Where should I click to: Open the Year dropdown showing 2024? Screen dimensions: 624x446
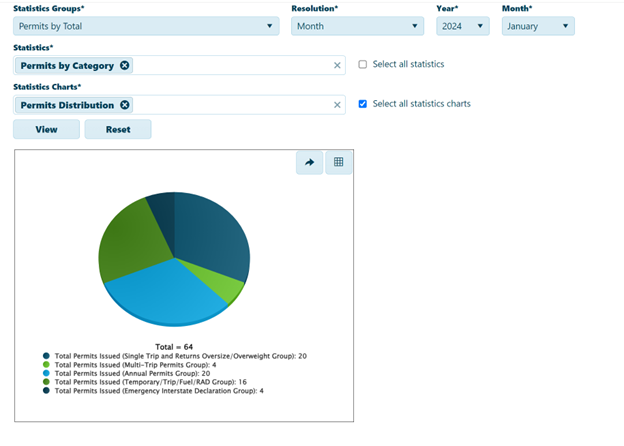tap(463, 26)
